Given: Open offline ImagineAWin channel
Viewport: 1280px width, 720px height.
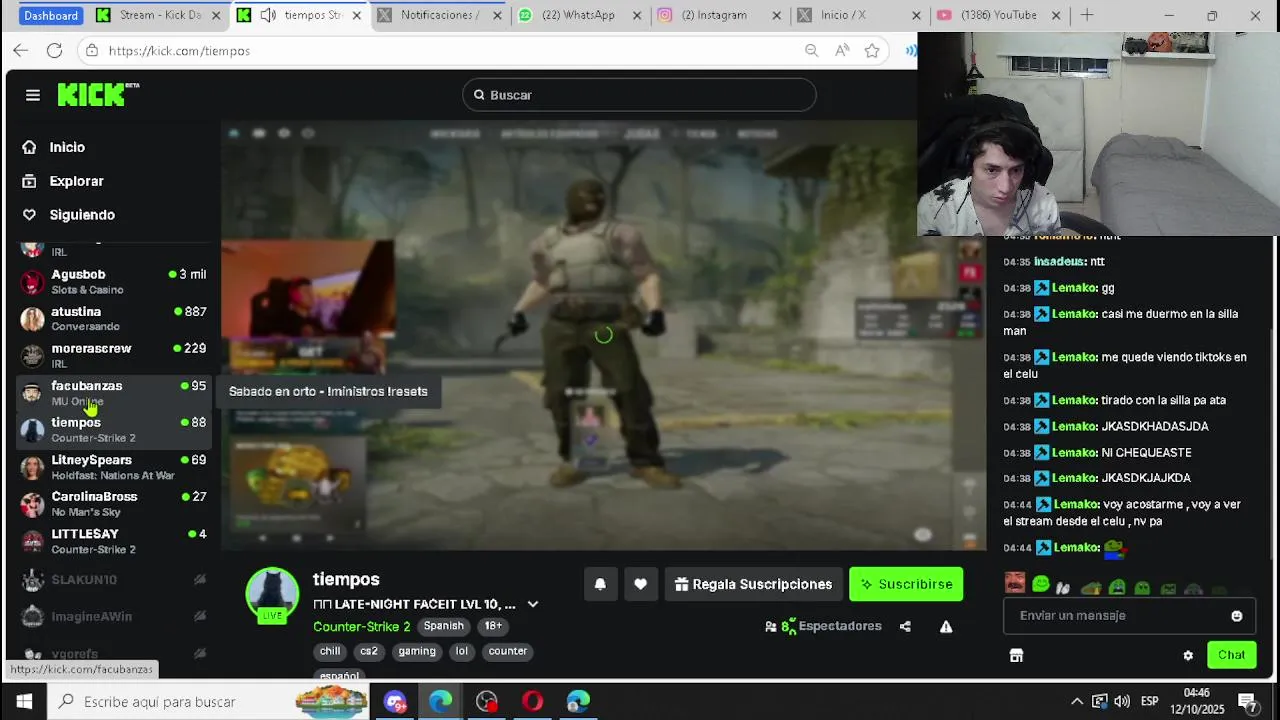Looking at the screenshot, I should 114,616.
